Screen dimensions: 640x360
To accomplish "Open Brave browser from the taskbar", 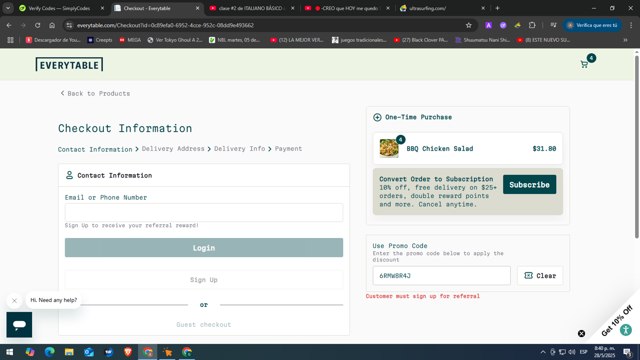I will point(128,352).
